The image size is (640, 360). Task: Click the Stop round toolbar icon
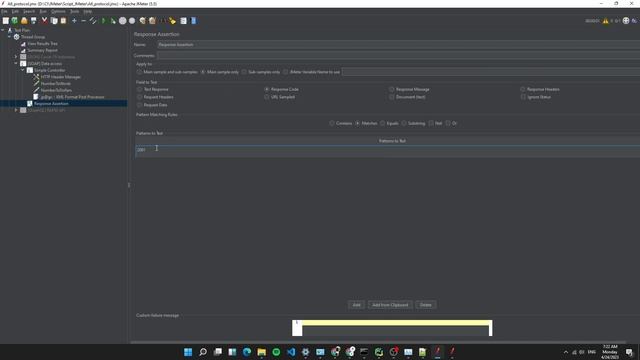(122, 20)
